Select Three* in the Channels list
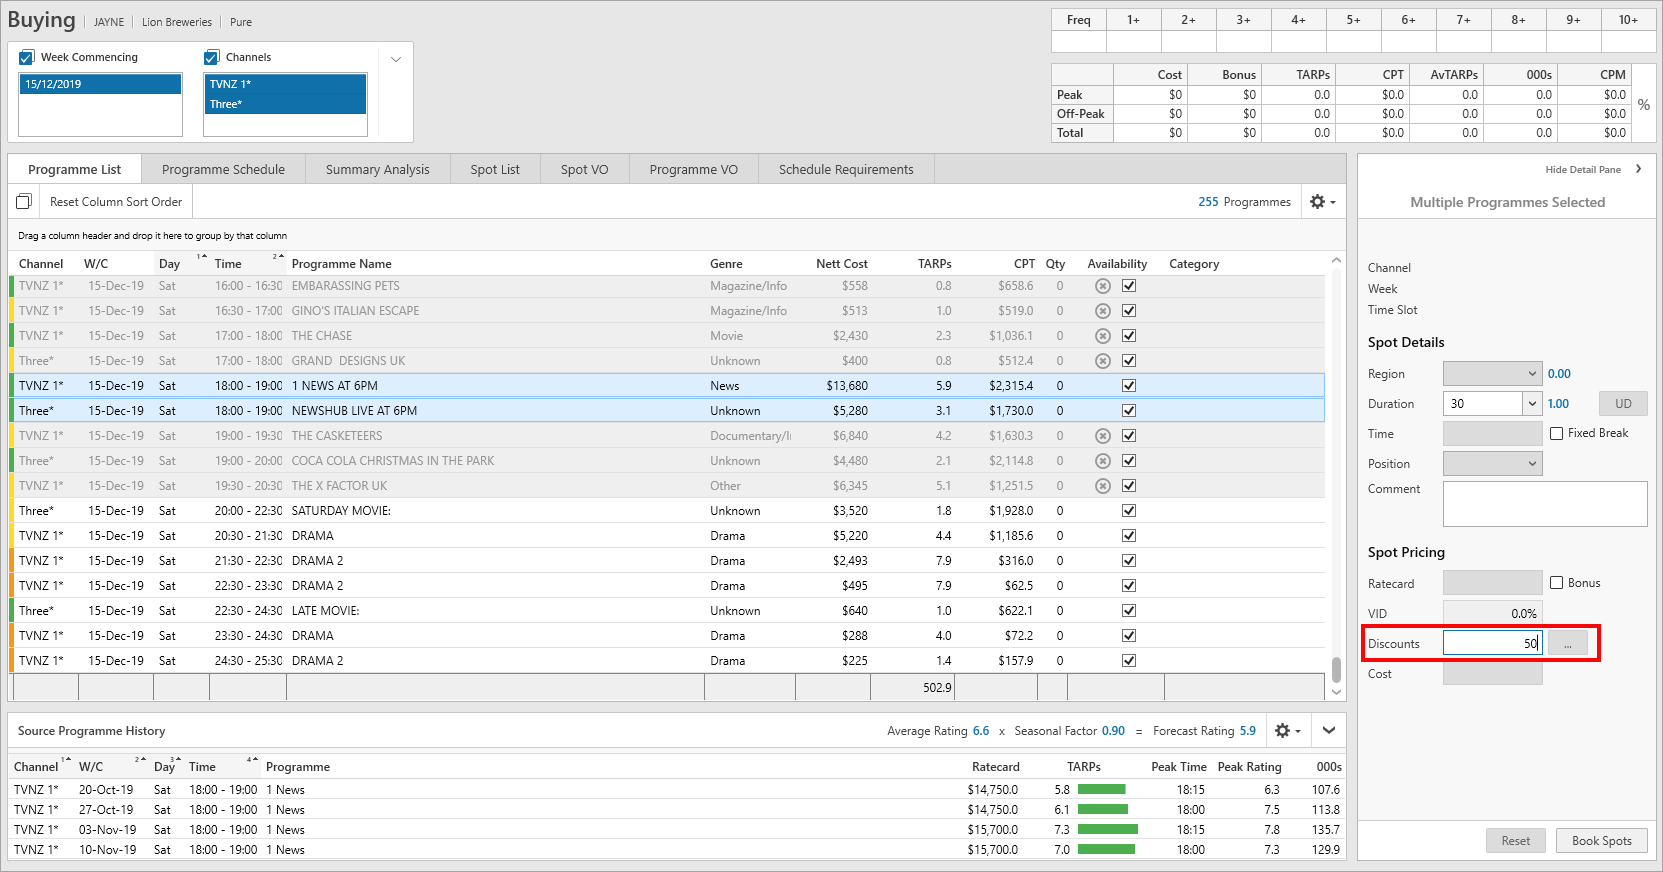Viewport: 1663px width, 872px height. coord(286,104)
